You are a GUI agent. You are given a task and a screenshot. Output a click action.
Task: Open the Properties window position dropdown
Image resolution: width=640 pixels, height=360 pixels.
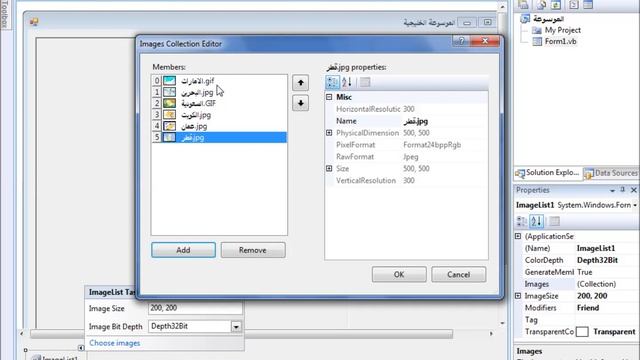(612, 191)
